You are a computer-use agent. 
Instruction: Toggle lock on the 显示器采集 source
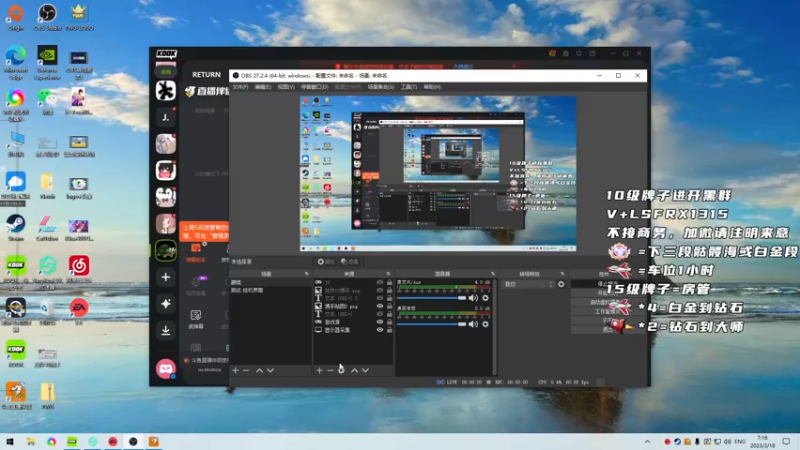coord(389,330)
